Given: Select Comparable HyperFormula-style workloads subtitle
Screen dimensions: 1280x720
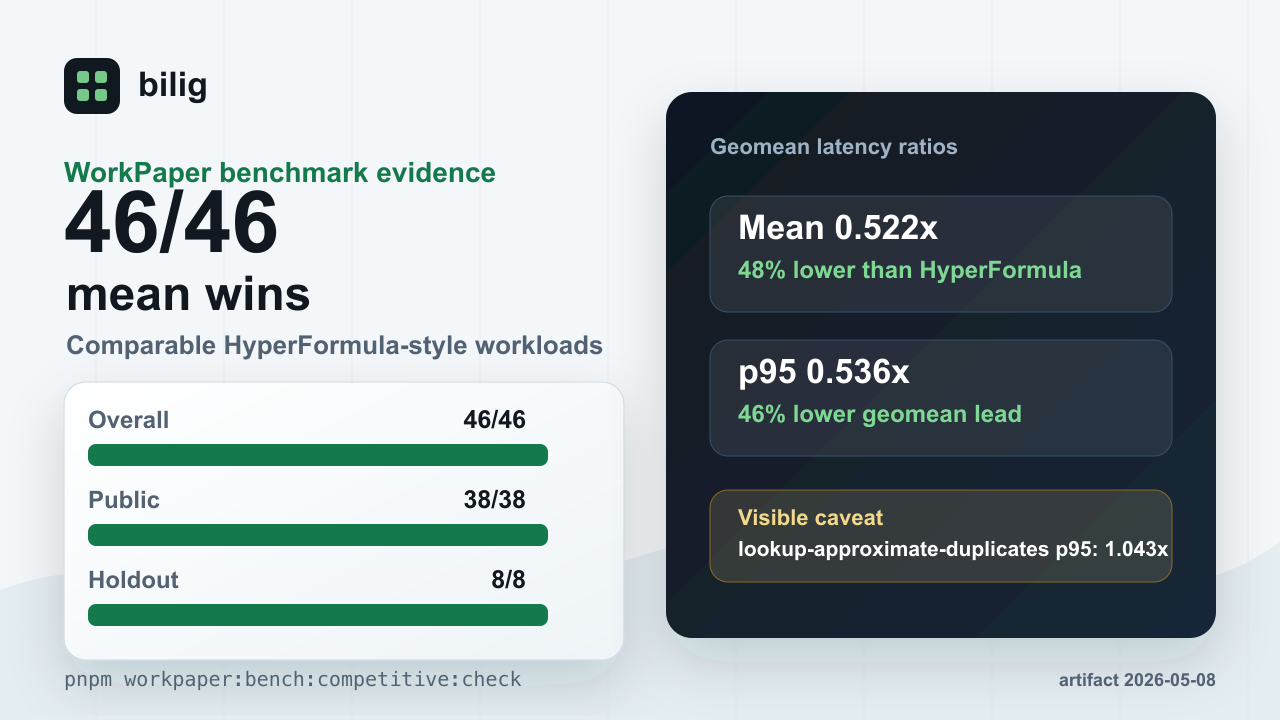Looking at the screenshot, I should pos(334,346).
